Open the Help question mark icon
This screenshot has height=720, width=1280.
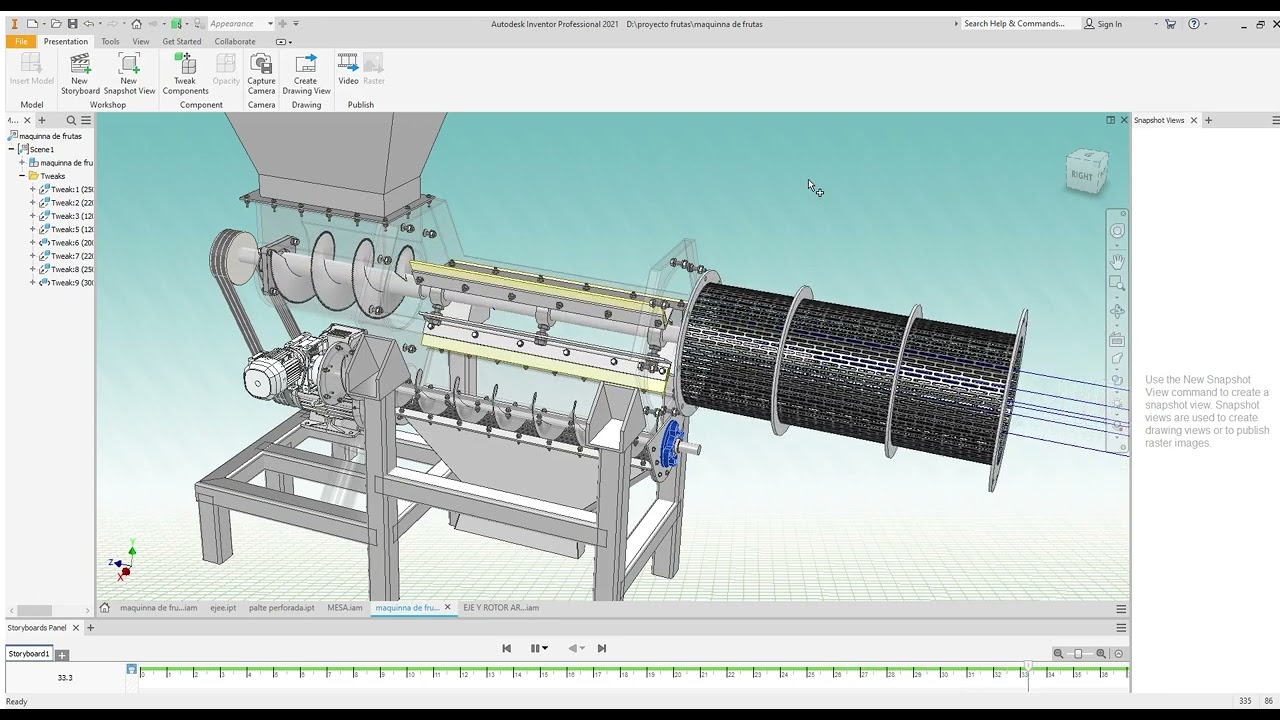[1194, 24]
